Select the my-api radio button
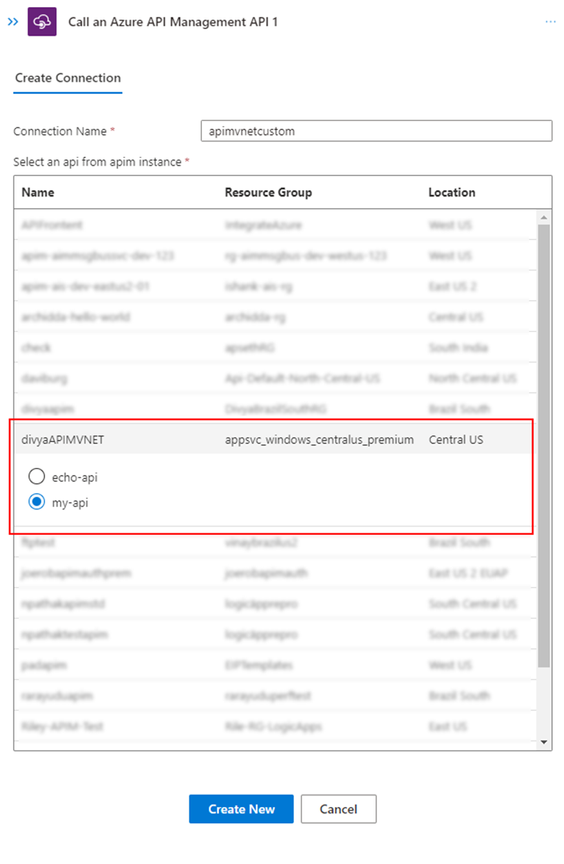Viewport: 564px width, 864px height. click(x=37, y=502)
